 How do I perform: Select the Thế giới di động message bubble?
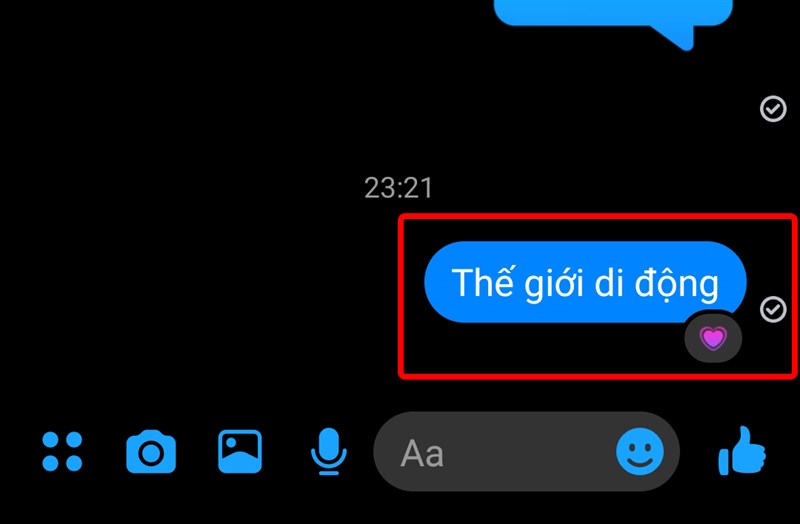click(x=585, y=282)
